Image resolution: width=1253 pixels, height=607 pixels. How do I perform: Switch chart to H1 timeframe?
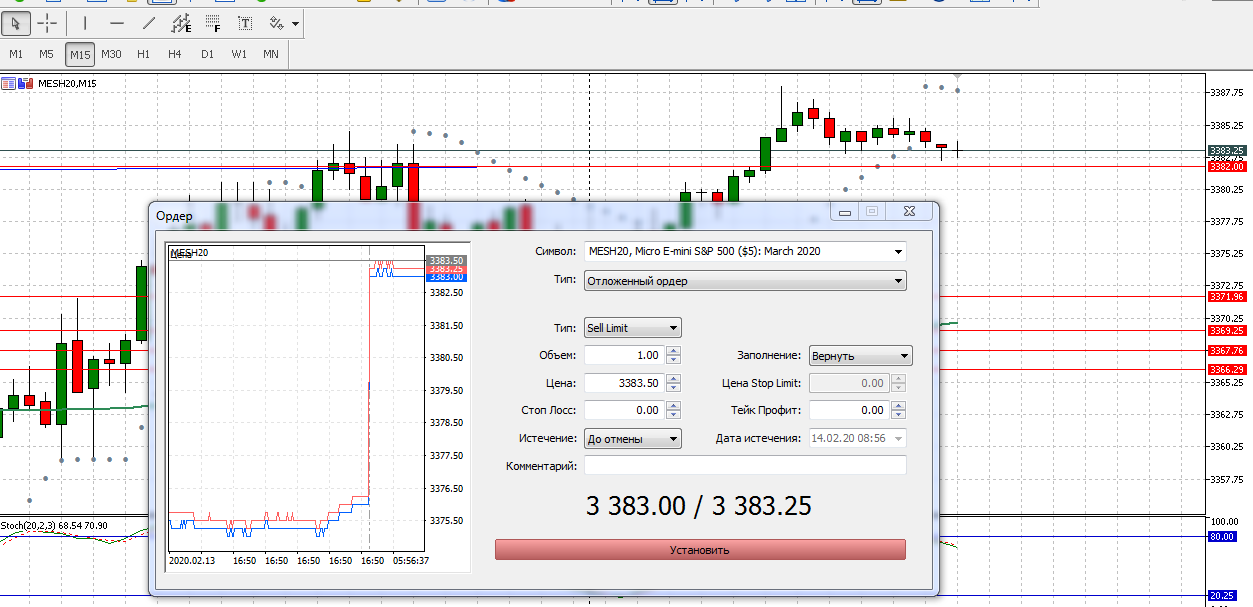(143, 54)
